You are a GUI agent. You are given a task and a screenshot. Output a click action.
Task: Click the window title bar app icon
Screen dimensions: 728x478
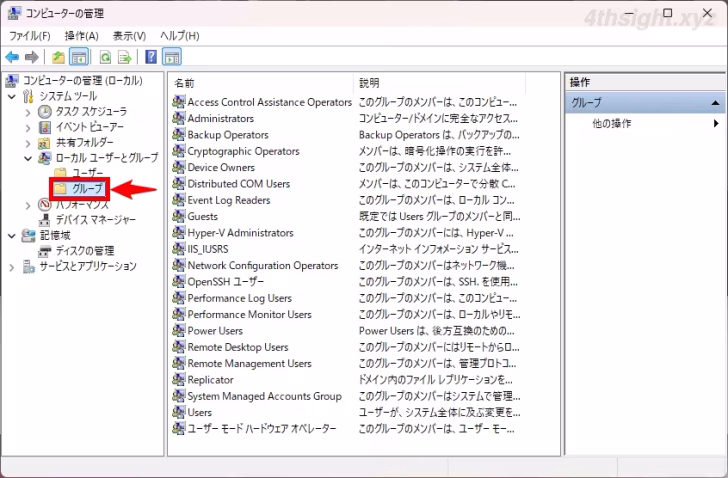click(14, 13)
